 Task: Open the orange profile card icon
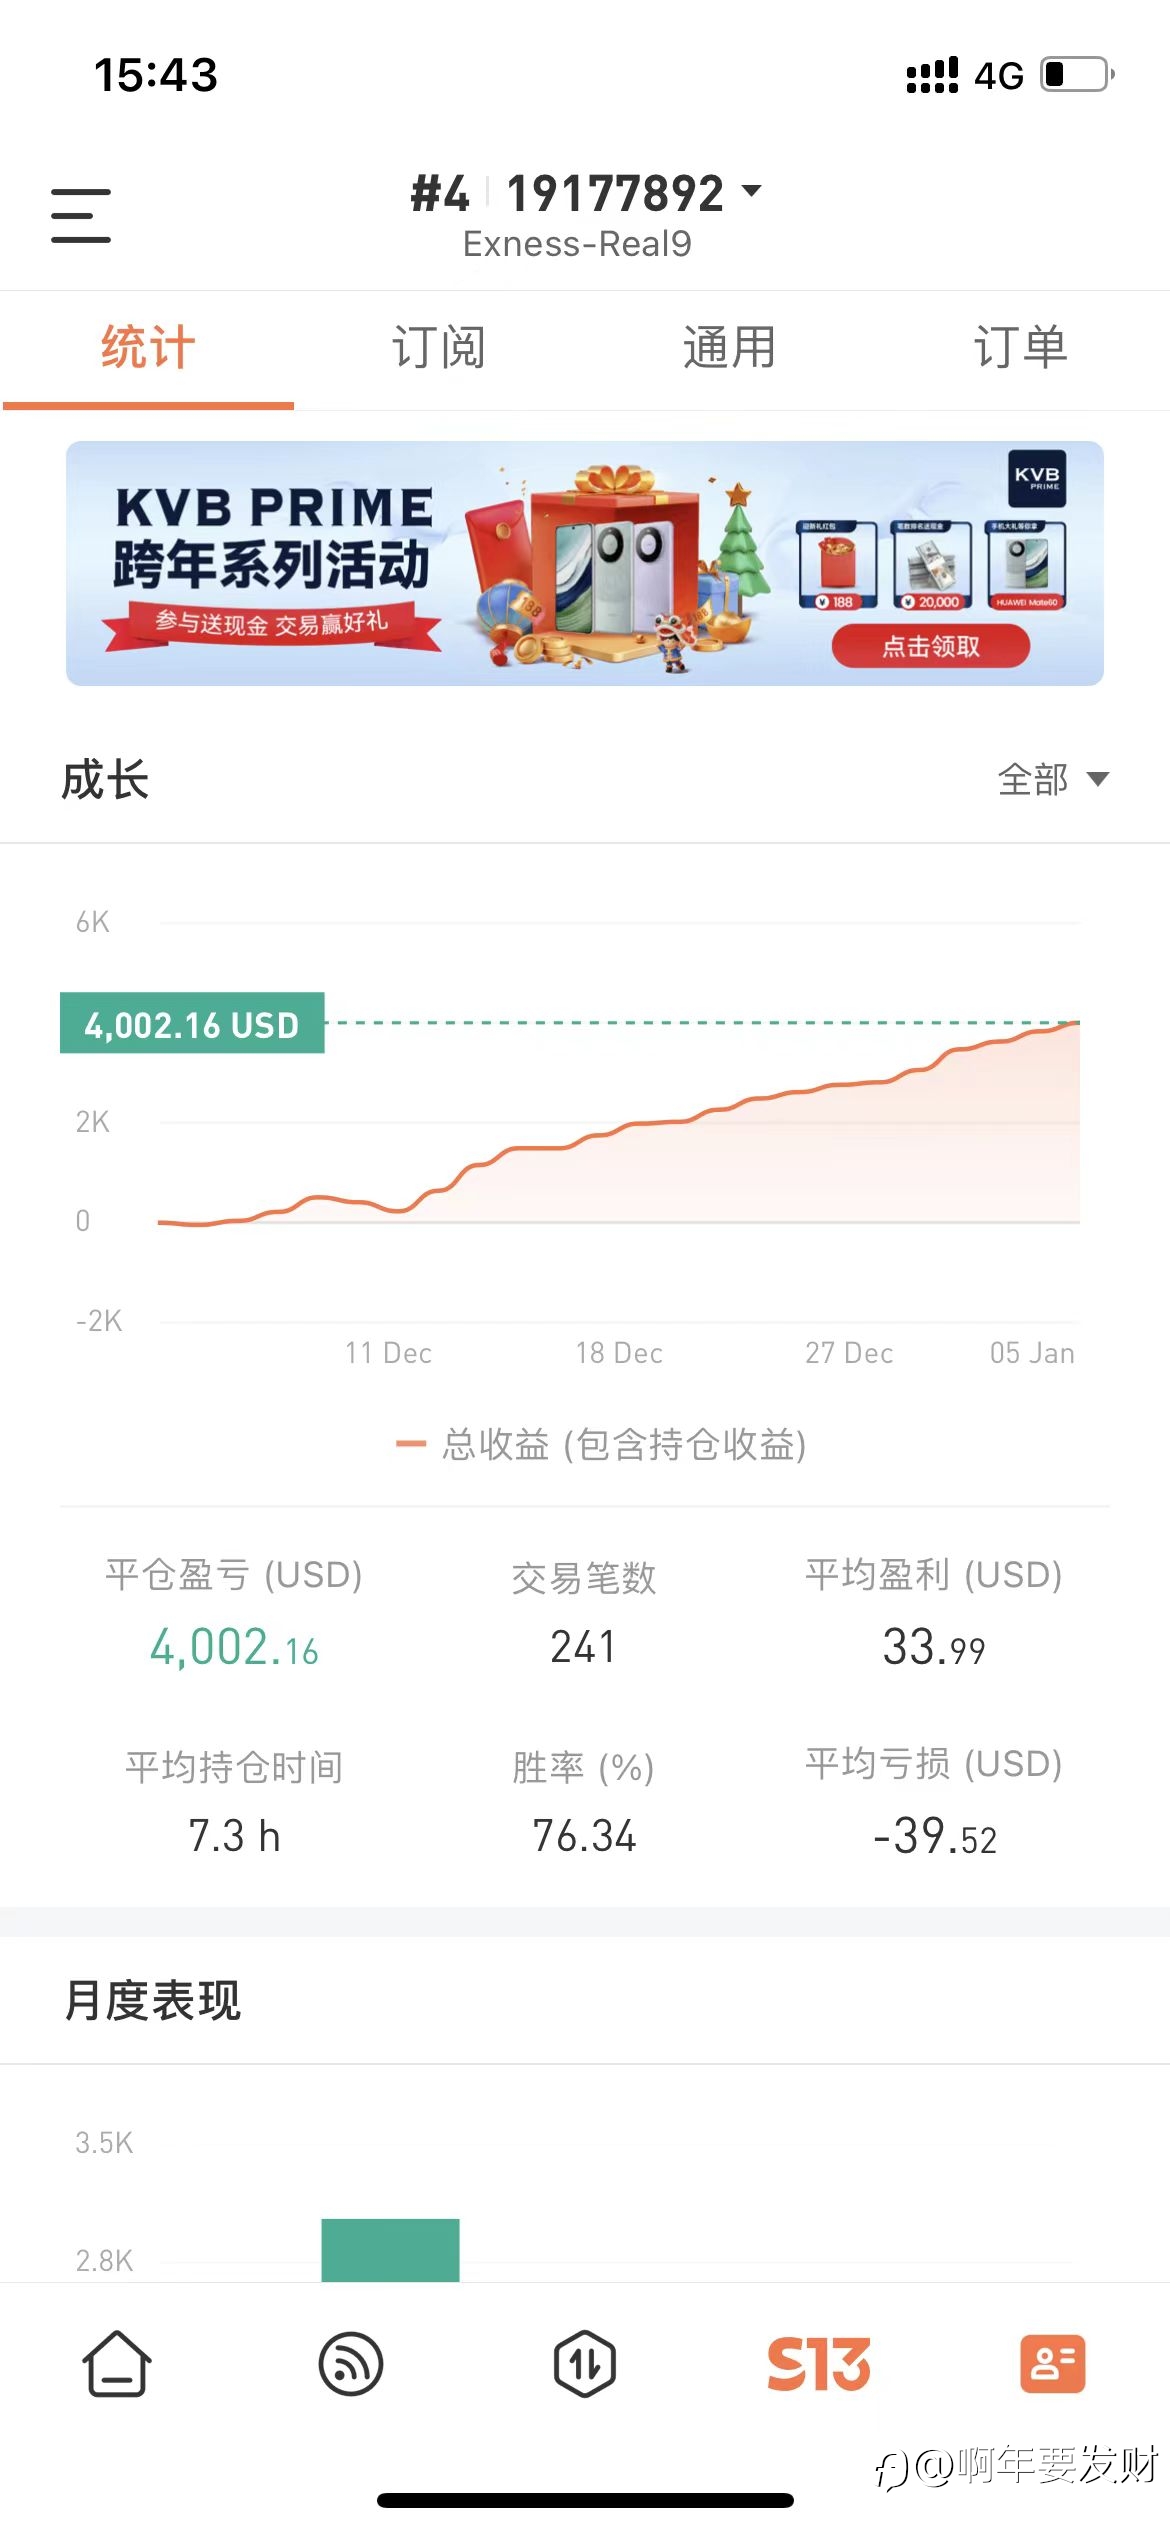tap(1052, 2364)
